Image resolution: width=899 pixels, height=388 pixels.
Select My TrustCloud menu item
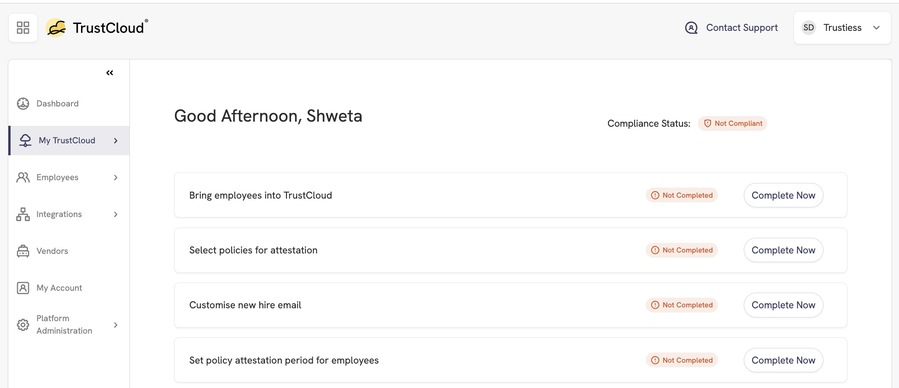click(69, 140)
